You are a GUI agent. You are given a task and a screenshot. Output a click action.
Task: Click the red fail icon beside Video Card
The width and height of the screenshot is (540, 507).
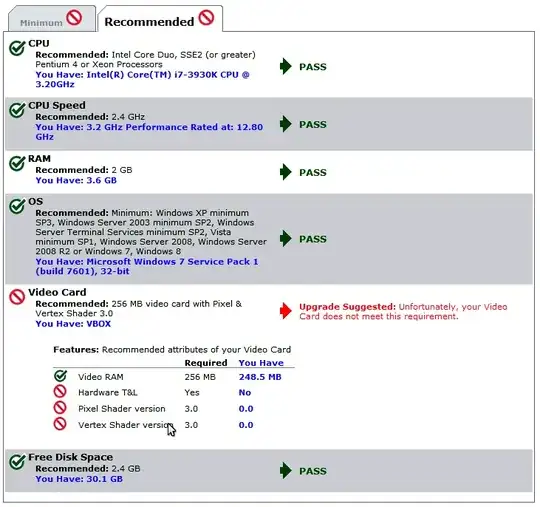17,297
